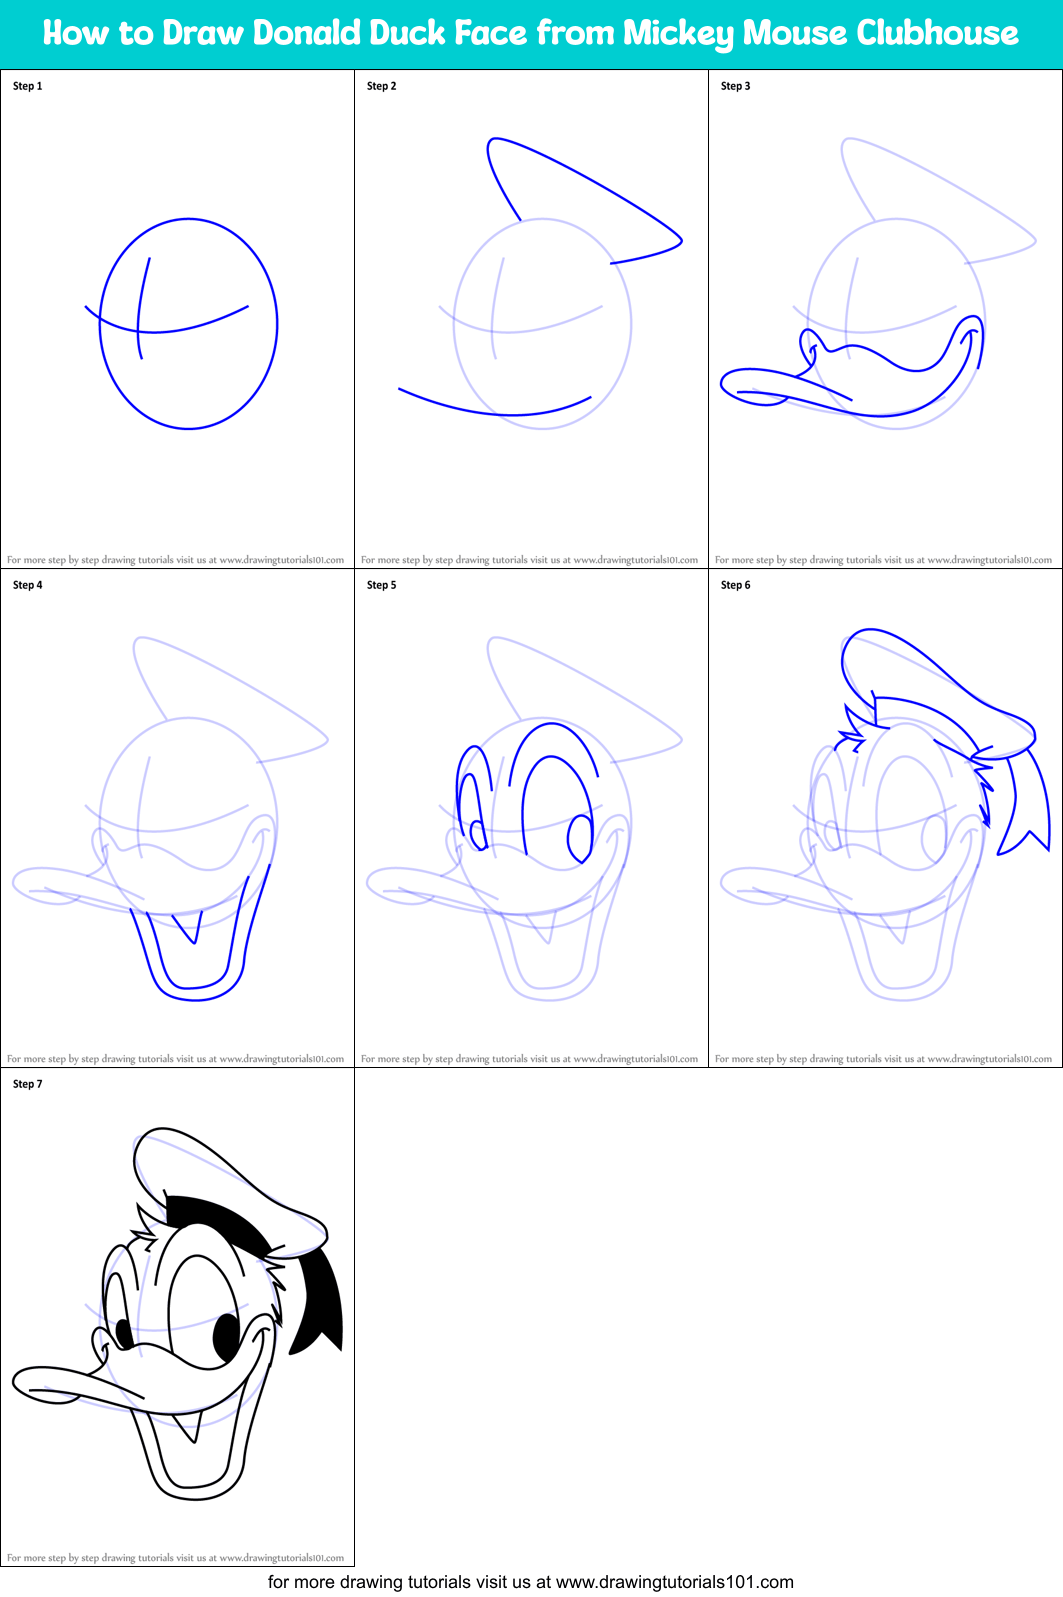Click the website credit under Step 2 panel

point(529,560)
